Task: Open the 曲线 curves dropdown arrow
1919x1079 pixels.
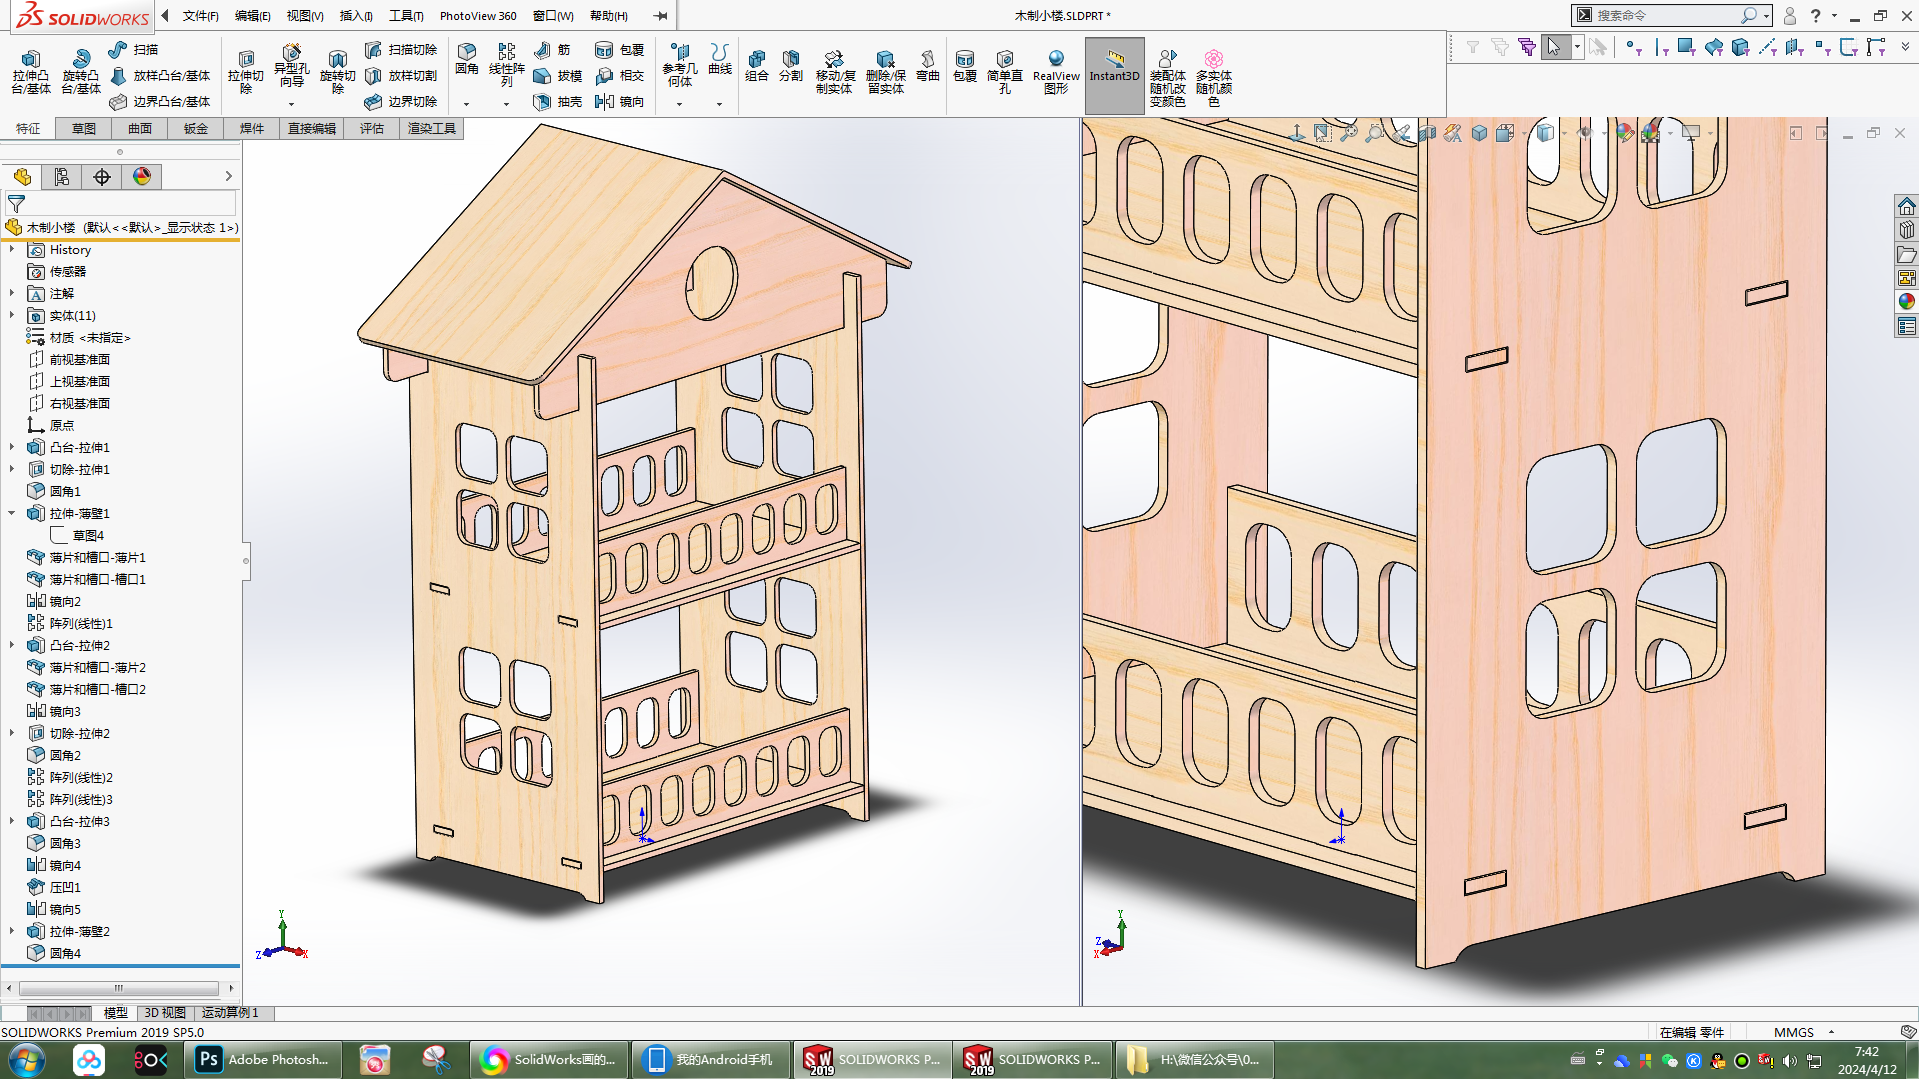Action: coord(719,104)
